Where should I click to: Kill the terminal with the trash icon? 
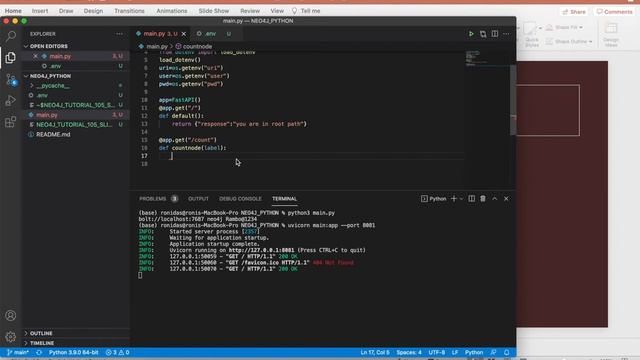point(483,199)
